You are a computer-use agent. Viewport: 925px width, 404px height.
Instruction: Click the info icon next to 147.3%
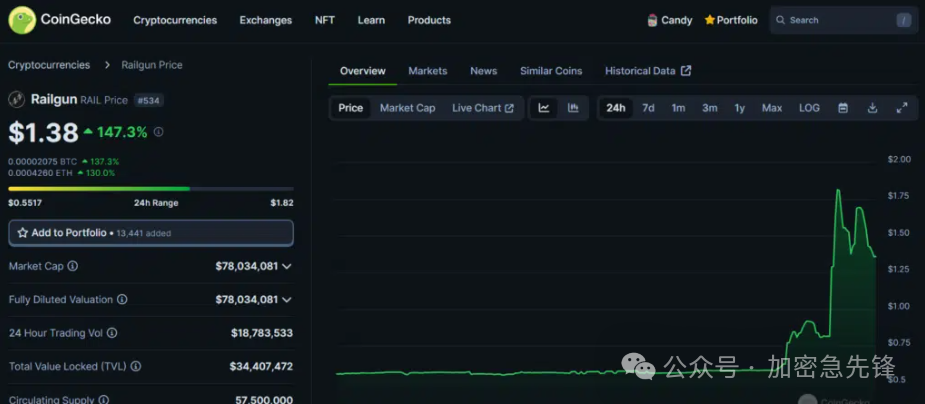click(158, 132)
